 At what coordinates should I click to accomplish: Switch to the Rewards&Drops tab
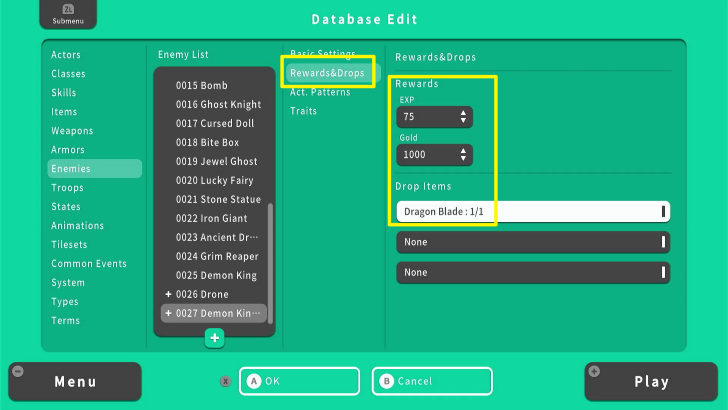333,73
